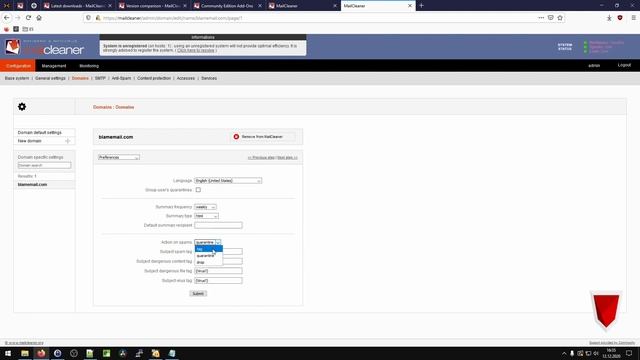Image resolution: width=640 pixels, height=360 pixels.
Task: Click Default summary recipient field
Action: tap(218, 225)
